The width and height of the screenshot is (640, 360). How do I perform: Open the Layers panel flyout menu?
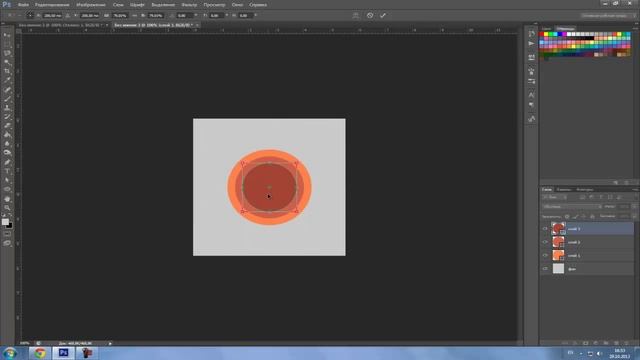636,190
